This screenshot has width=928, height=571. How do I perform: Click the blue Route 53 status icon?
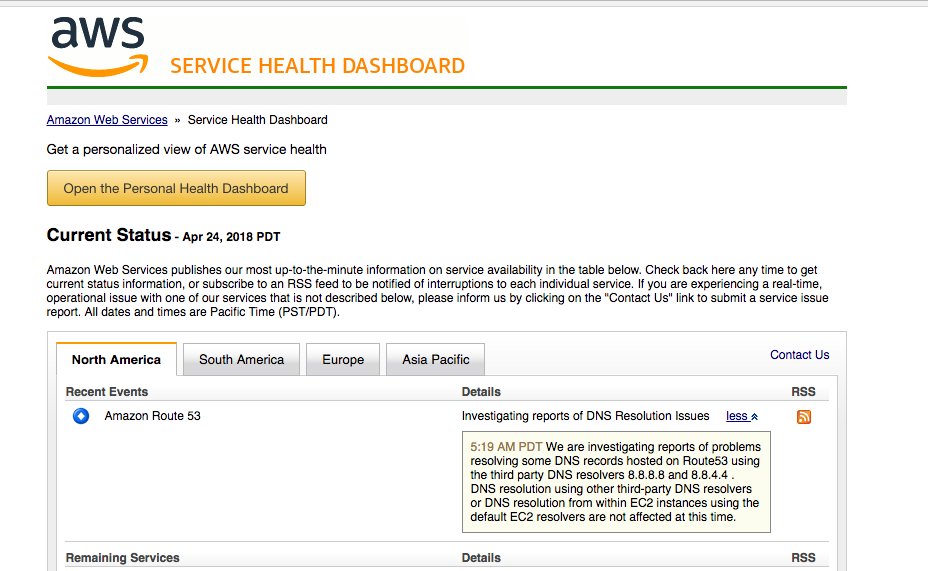pyautogui.click(x=81, y=416)
